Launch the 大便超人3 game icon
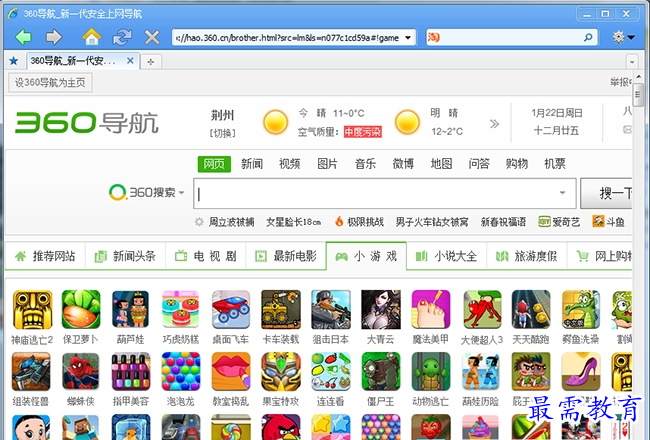This screenshot has height=440, width=650. [482, 310]
